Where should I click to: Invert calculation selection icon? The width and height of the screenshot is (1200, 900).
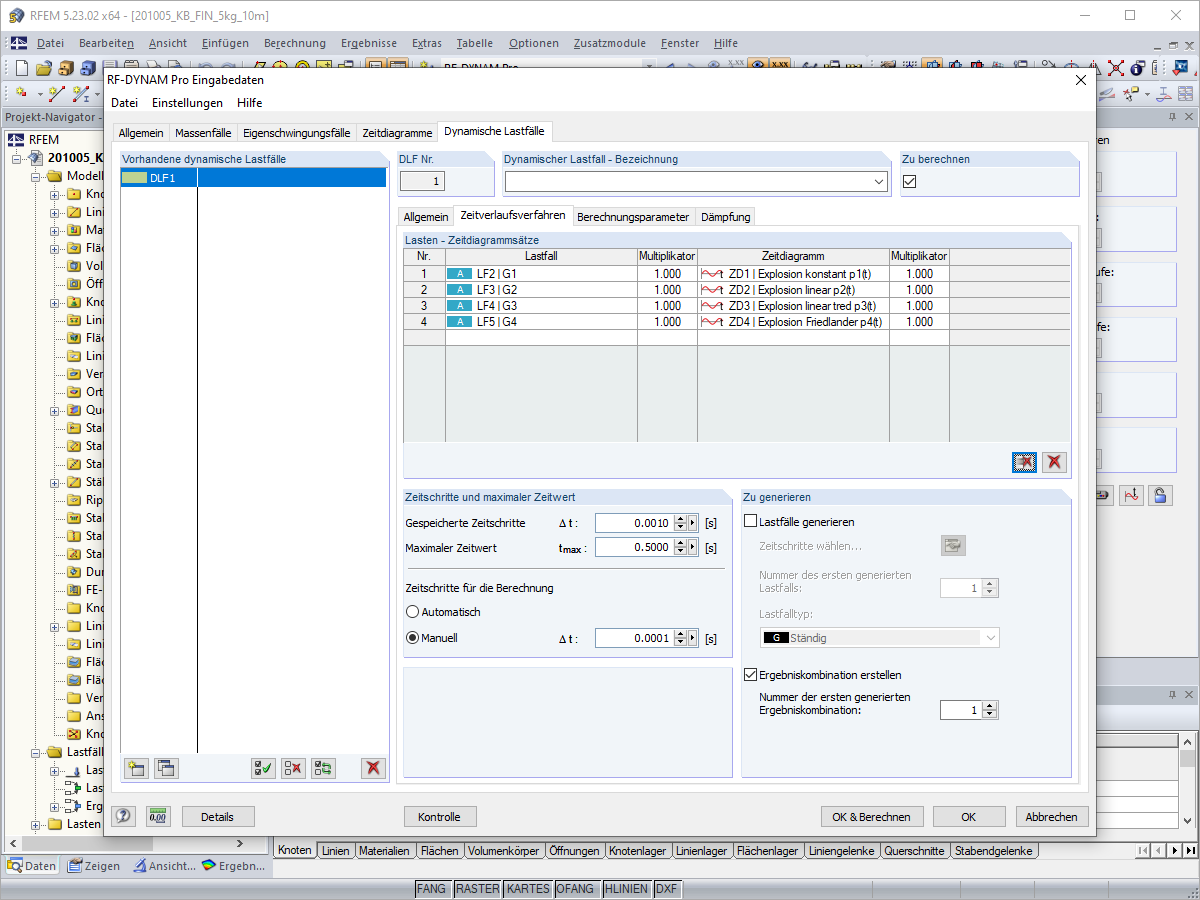[x=324, y=768]
